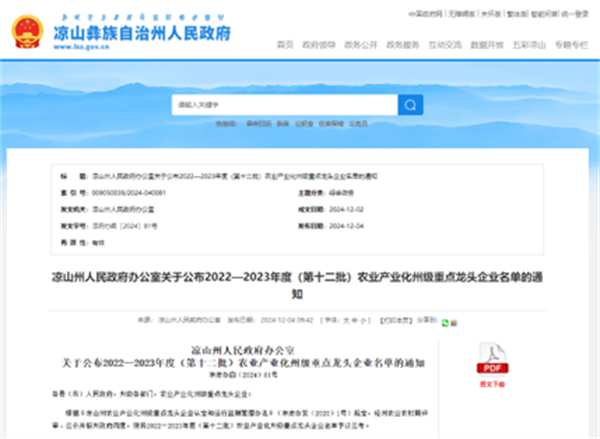
Task: Click the keyword search input field
Action: [284, 105]
